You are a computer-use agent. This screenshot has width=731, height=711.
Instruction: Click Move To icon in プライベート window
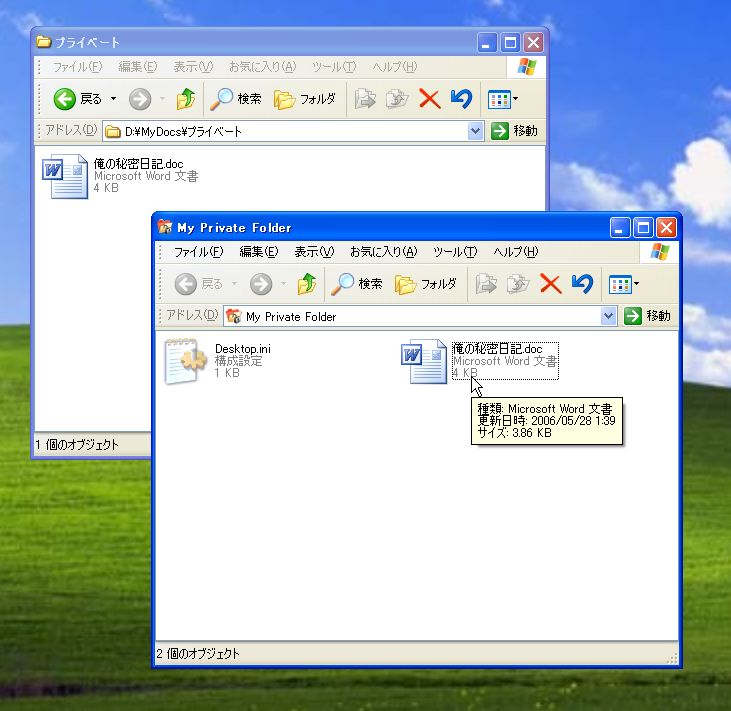(365, 99)
